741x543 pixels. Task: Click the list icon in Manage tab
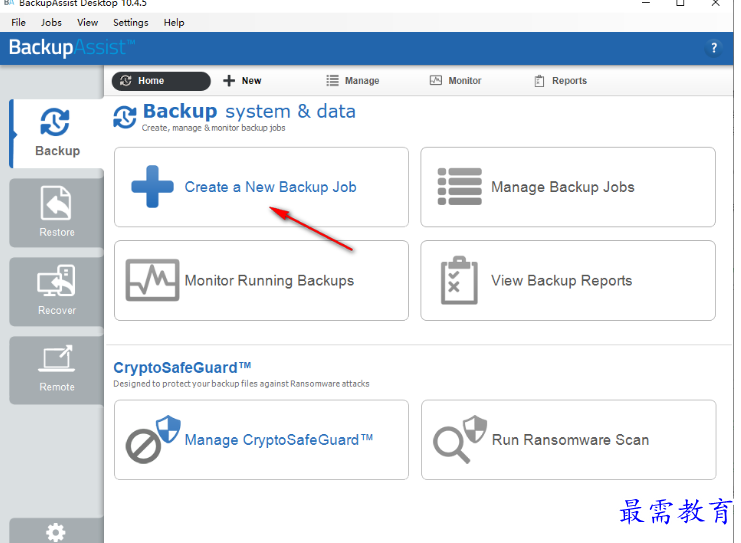click(332, 81)
